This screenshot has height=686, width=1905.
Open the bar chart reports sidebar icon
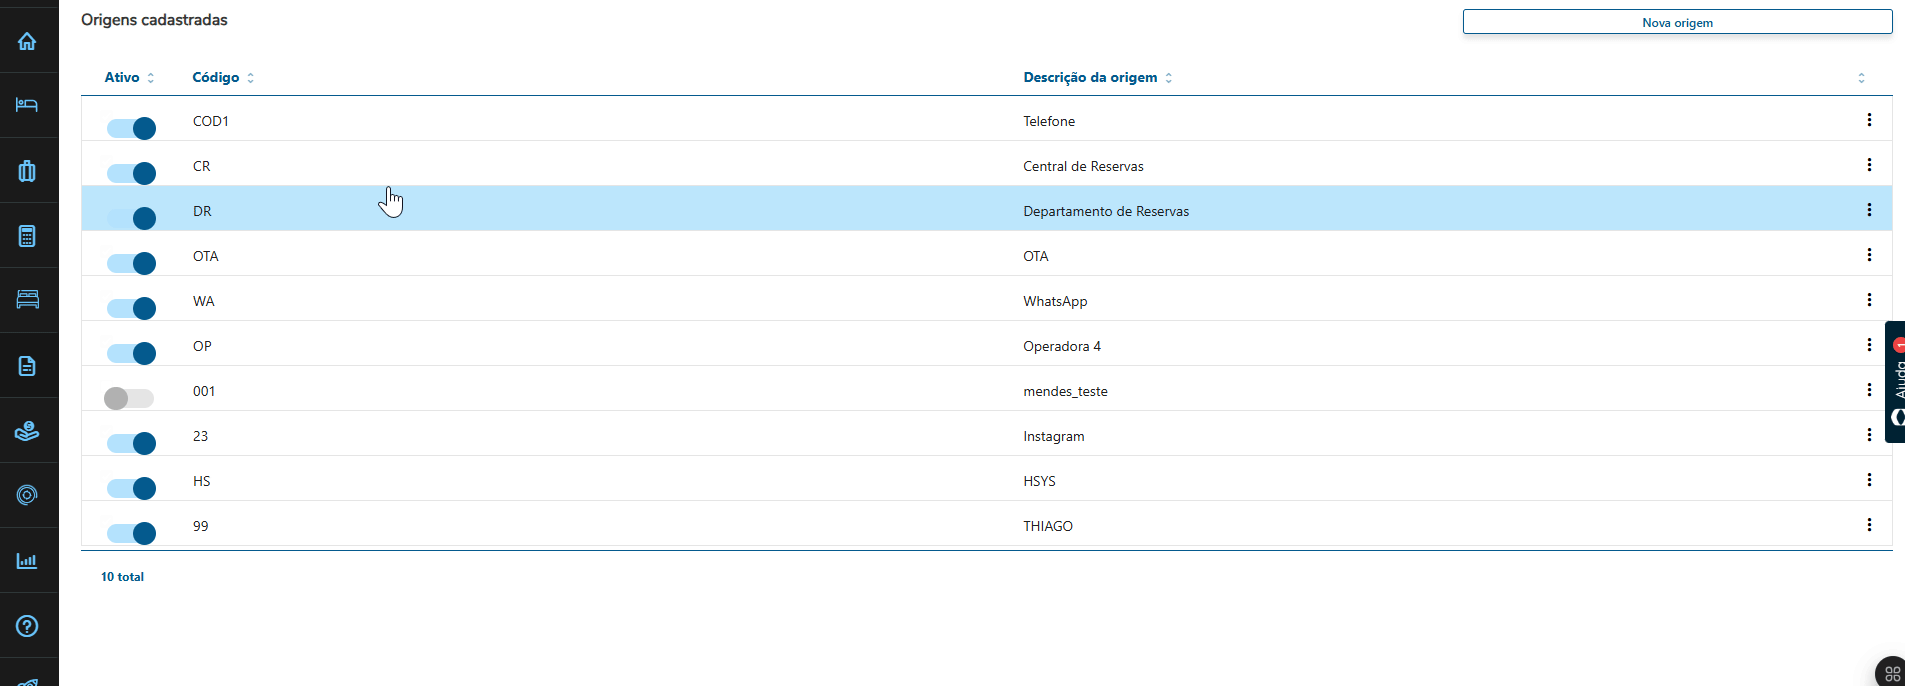[x=27, y=561]
